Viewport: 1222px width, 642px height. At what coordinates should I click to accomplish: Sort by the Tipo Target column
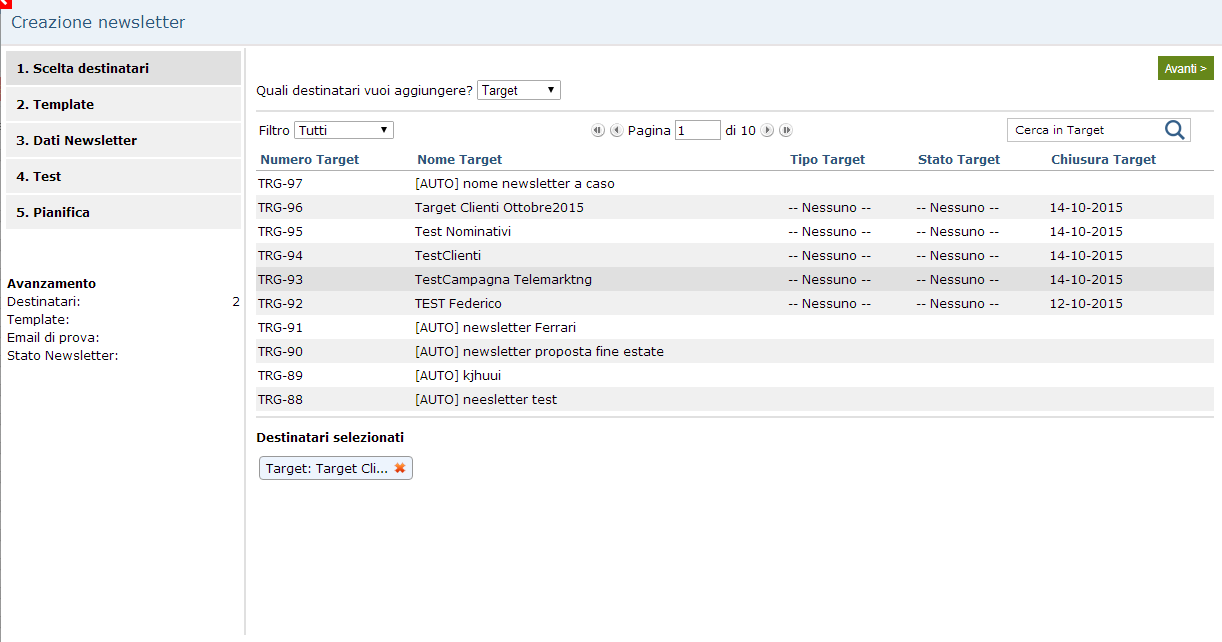click(827, 159)
